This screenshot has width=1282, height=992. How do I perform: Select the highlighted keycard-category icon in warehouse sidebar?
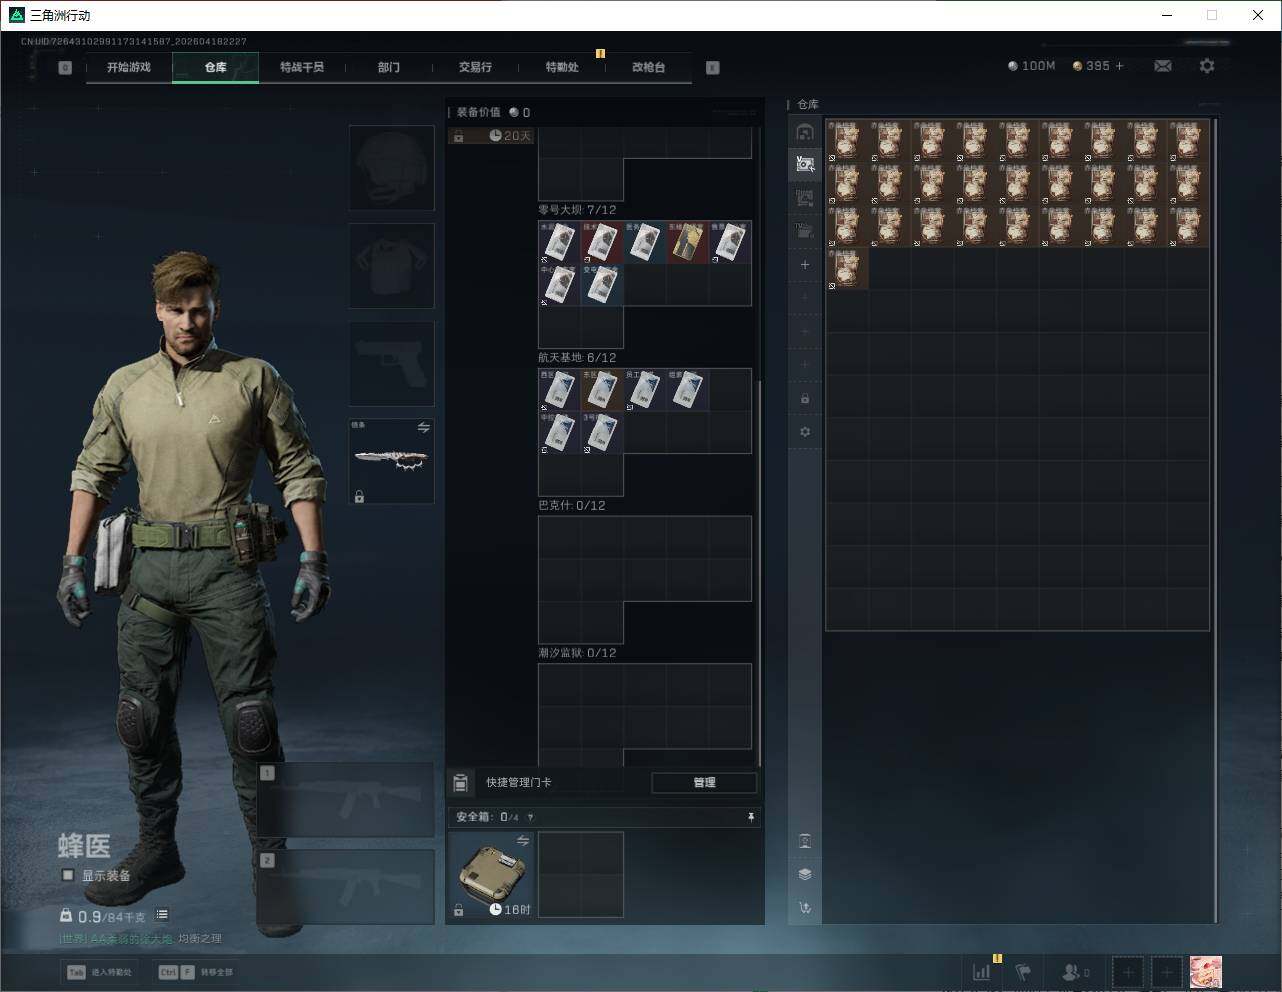[x=805, y=164]
